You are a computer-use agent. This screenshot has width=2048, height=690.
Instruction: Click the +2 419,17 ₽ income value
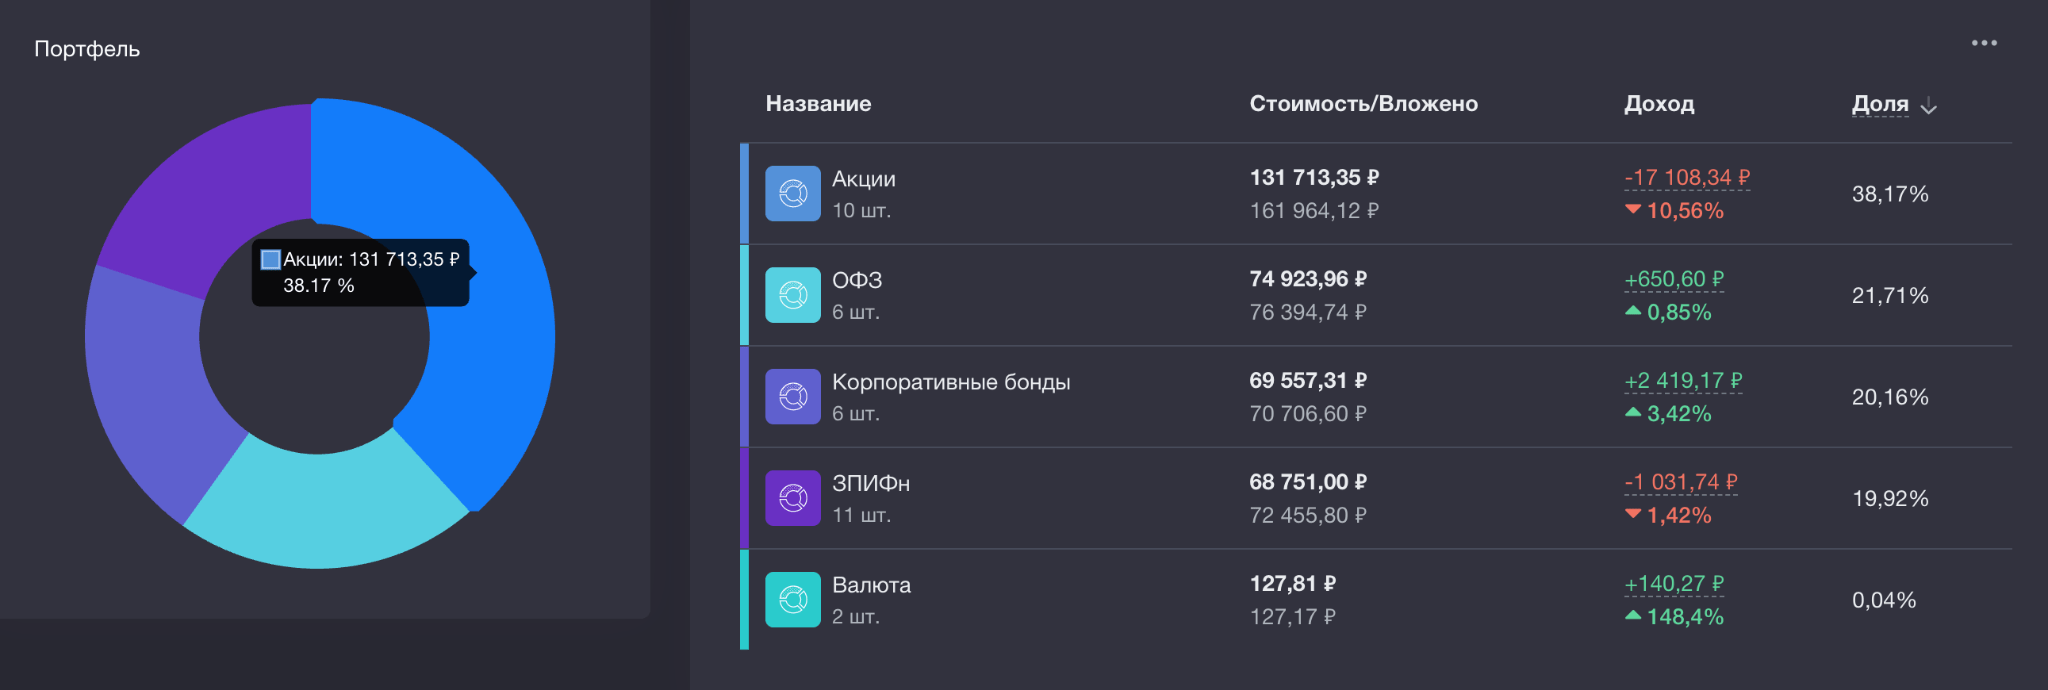[1683, 381]
